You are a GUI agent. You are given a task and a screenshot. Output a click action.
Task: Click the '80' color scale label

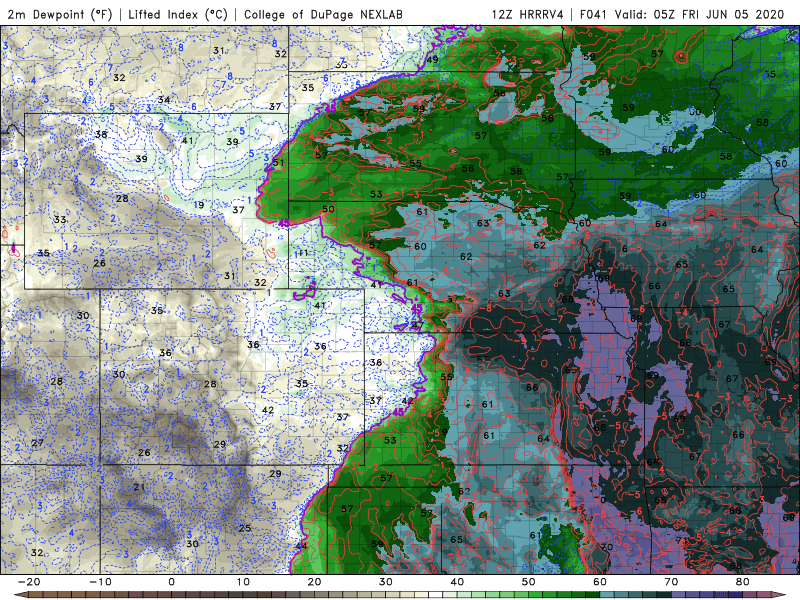(743, 582)
